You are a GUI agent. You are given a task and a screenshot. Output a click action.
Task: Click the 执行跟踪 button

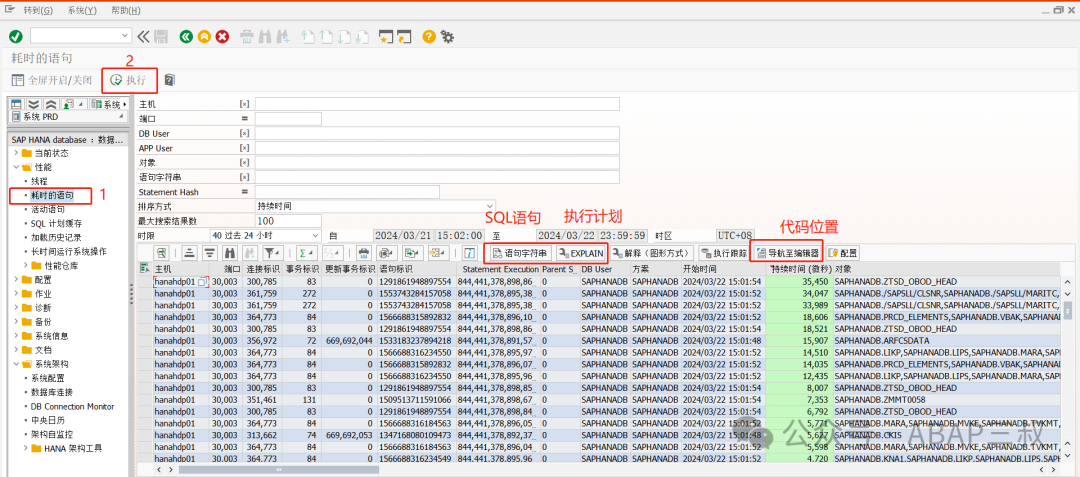point(724,253)
